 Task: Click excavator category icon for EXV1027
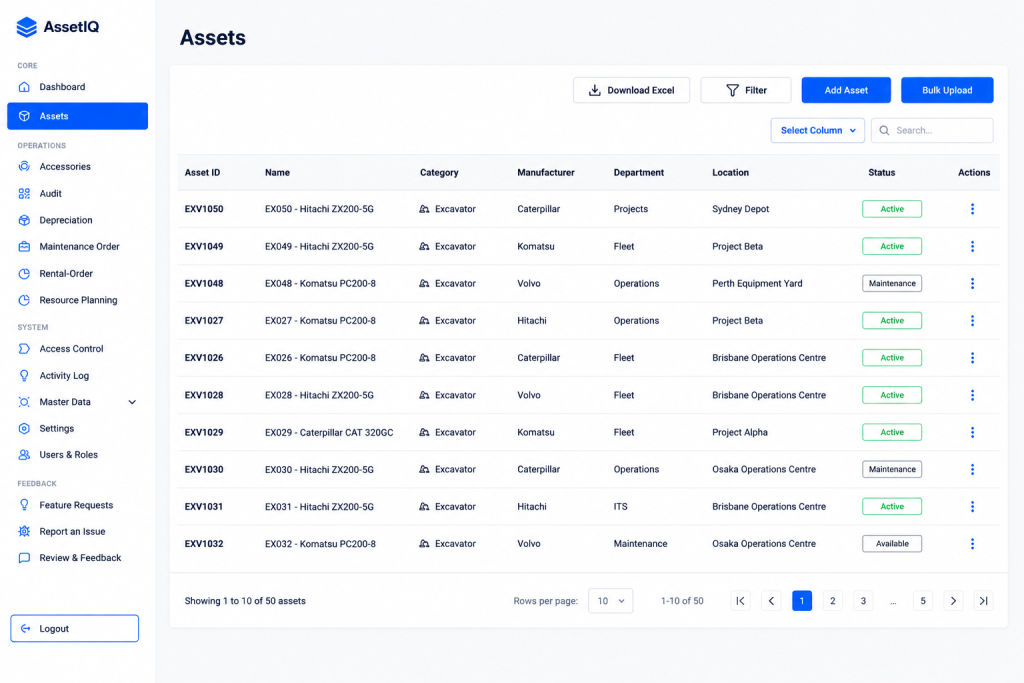click(x=424, y=321)
